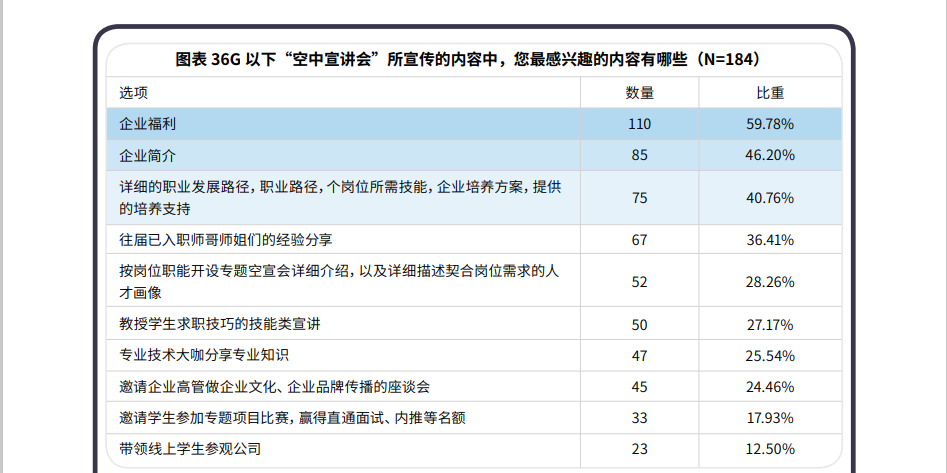Select the 选项 column header

(x=133, y=92)
